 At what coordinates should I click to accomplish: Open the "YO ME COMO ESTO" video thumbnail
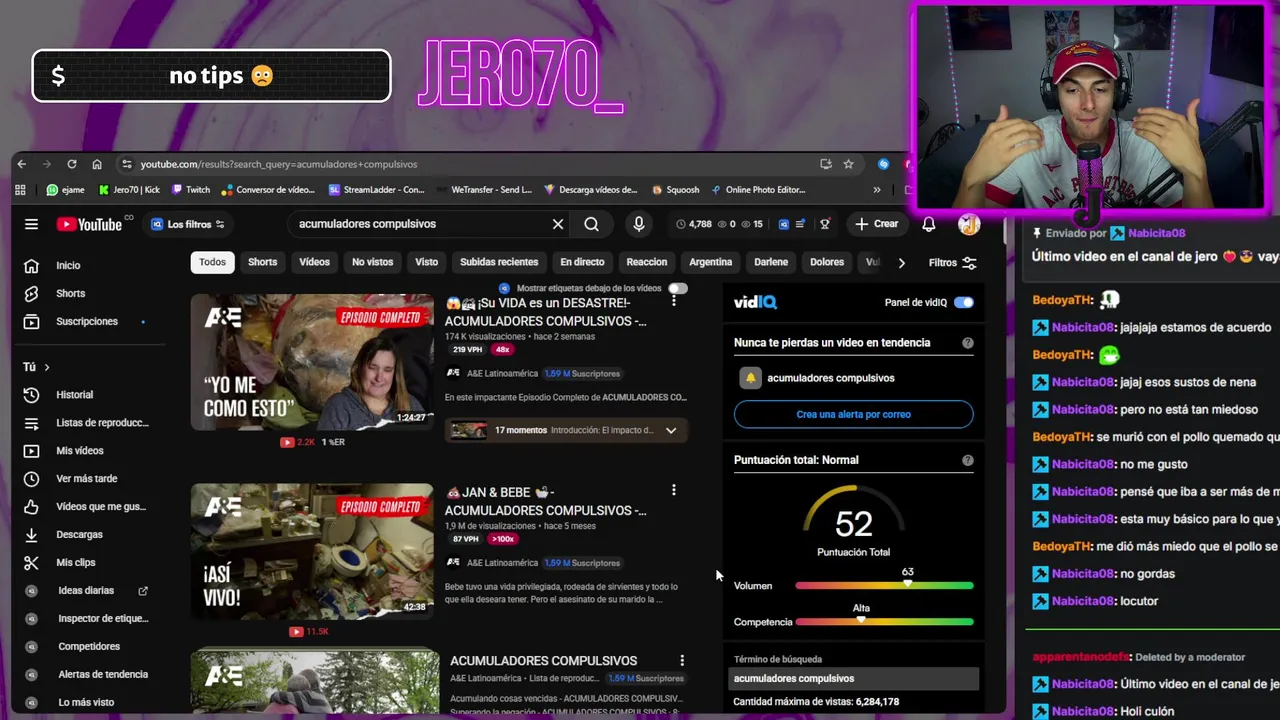click(312, 362)
